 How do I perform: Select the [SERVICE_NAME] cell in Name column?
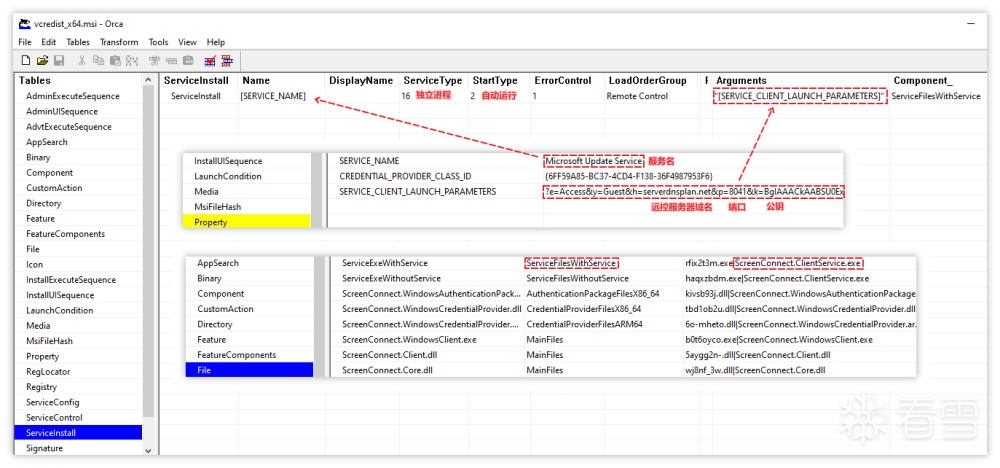pos(273,96)
